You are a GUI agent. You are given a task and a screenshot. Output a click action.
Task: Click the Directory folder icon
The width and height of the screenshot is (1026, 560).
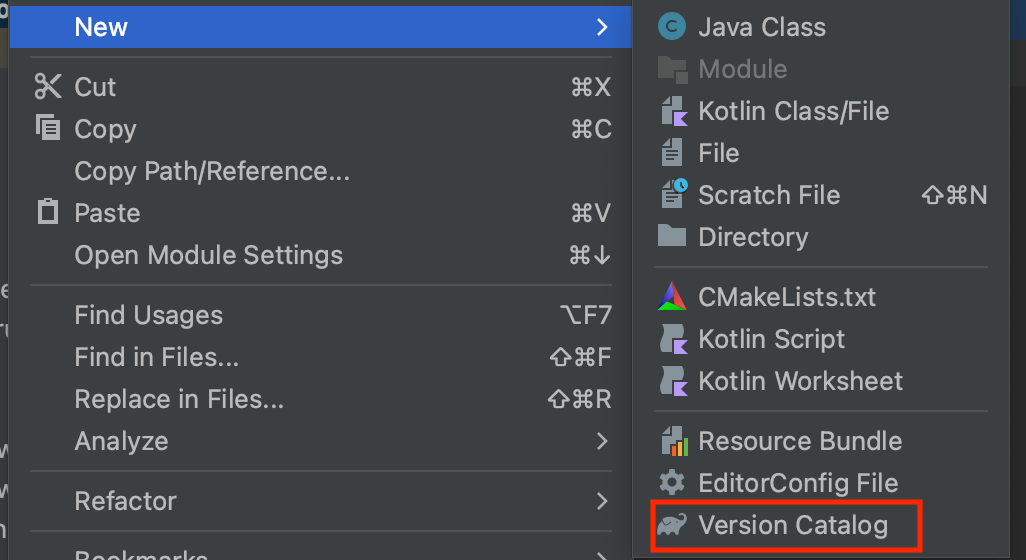(x=672, y=237)
